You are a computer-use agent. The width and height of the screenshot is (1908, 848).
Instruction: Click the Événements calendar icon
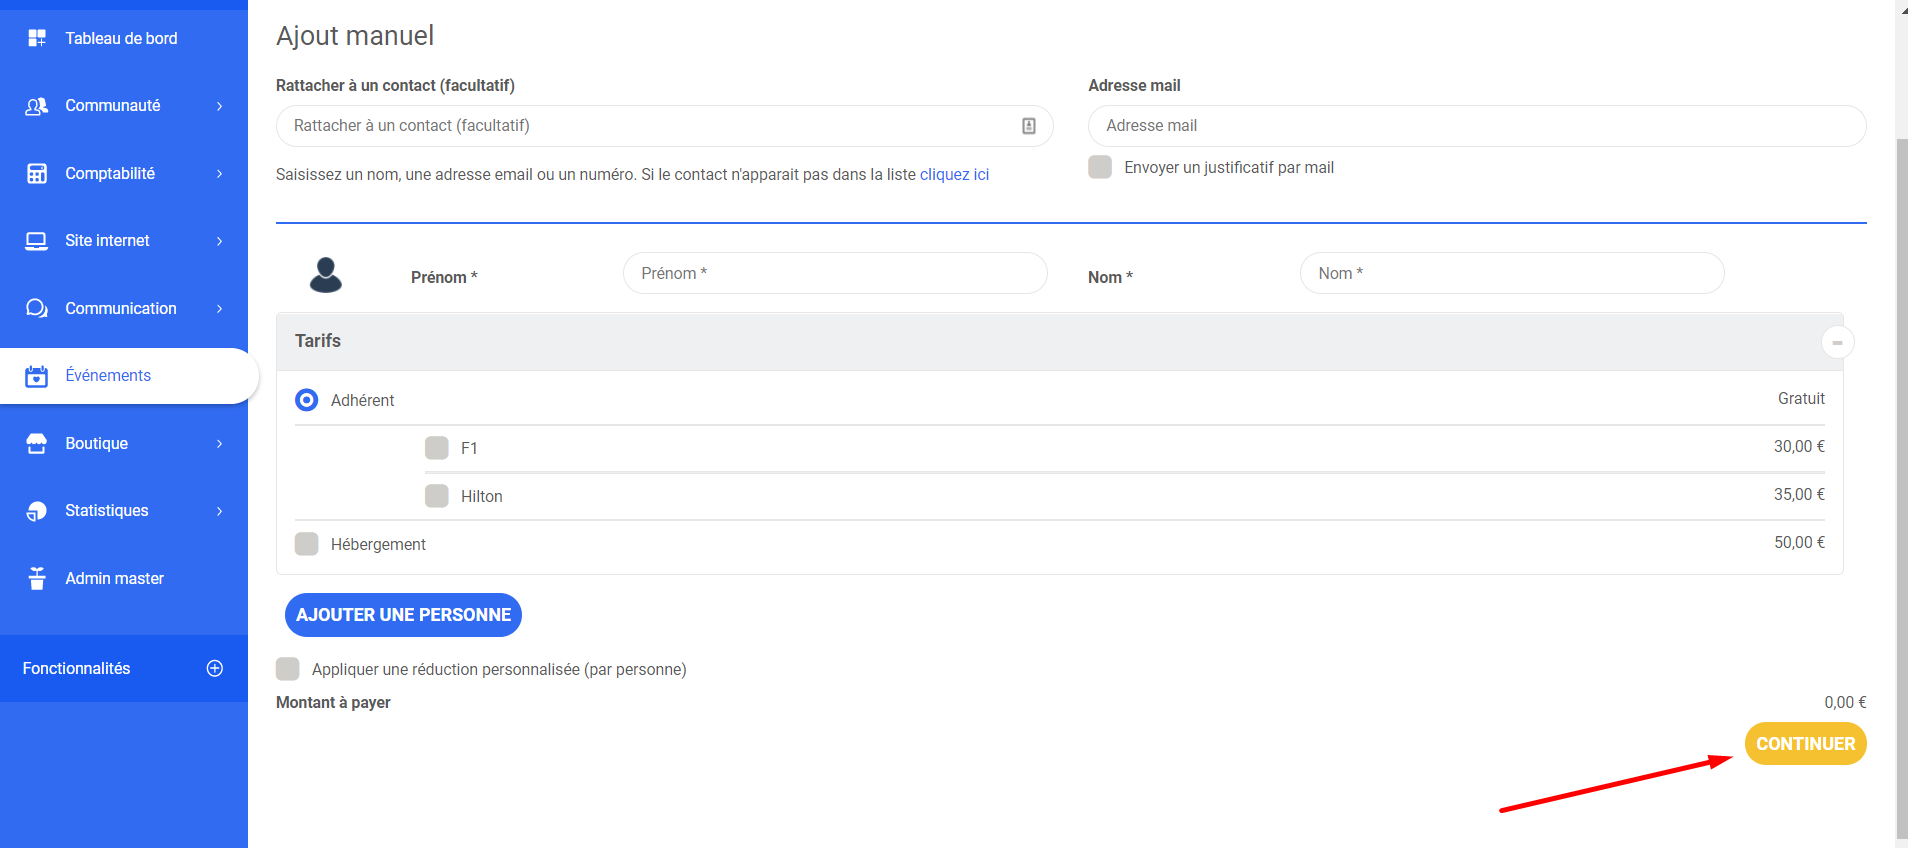tap(37, 376)
